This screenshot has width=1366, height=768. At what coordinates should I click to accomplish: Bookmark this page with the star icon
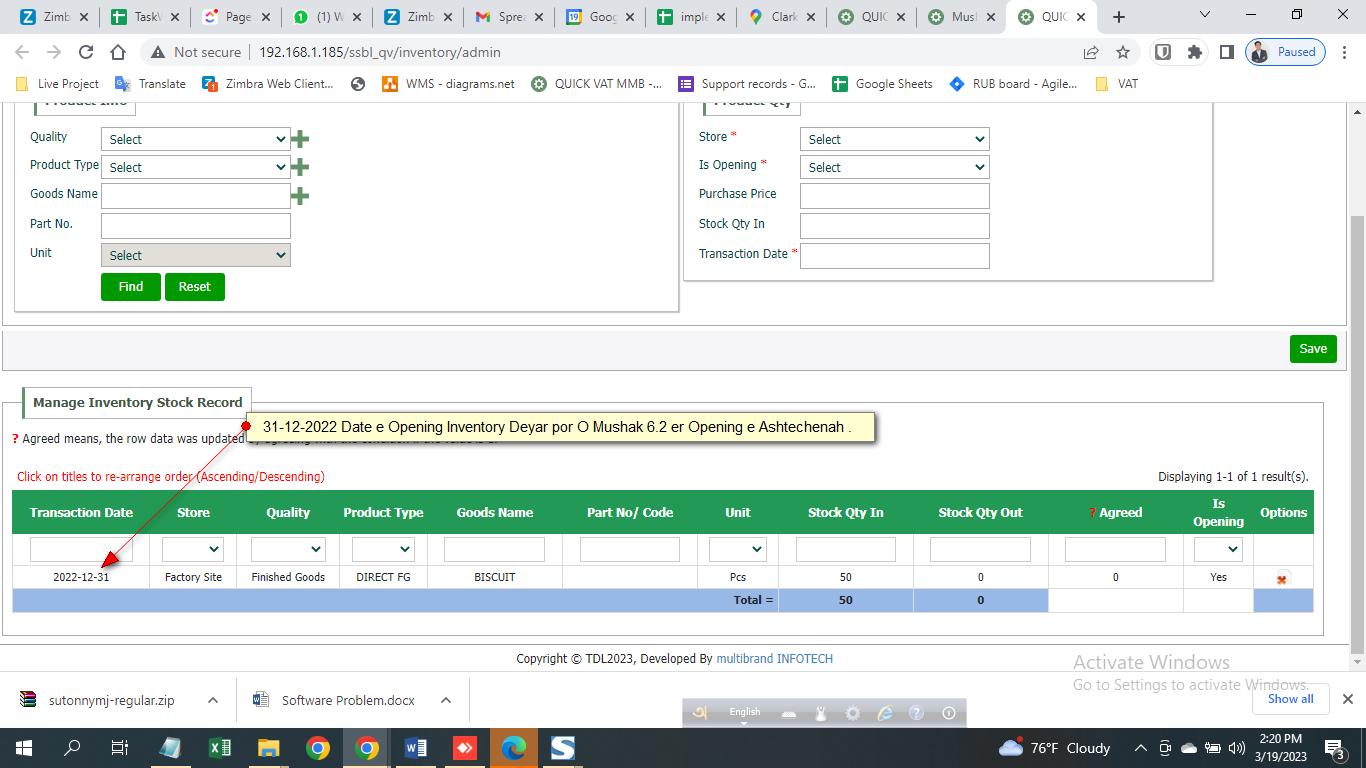click(1123, 52)
